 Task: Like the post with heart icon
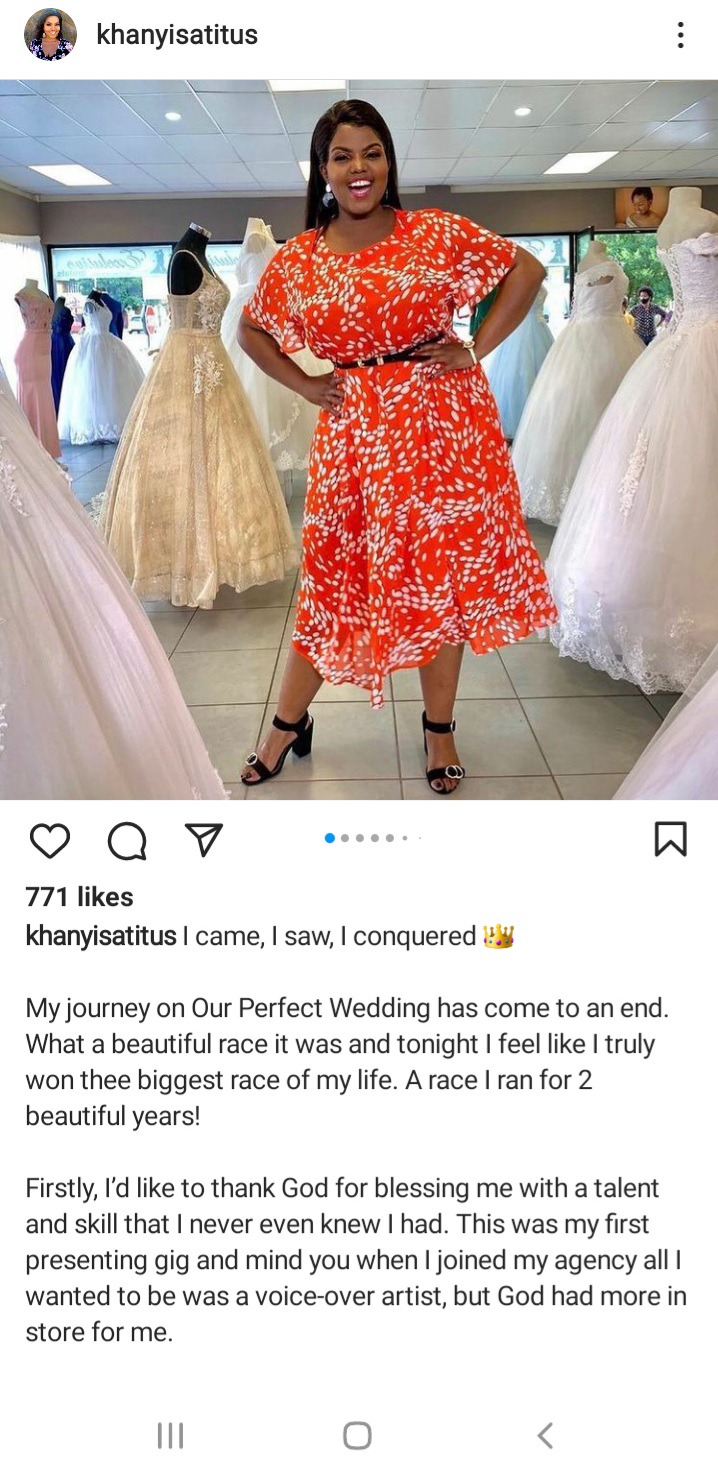point(49,840)
